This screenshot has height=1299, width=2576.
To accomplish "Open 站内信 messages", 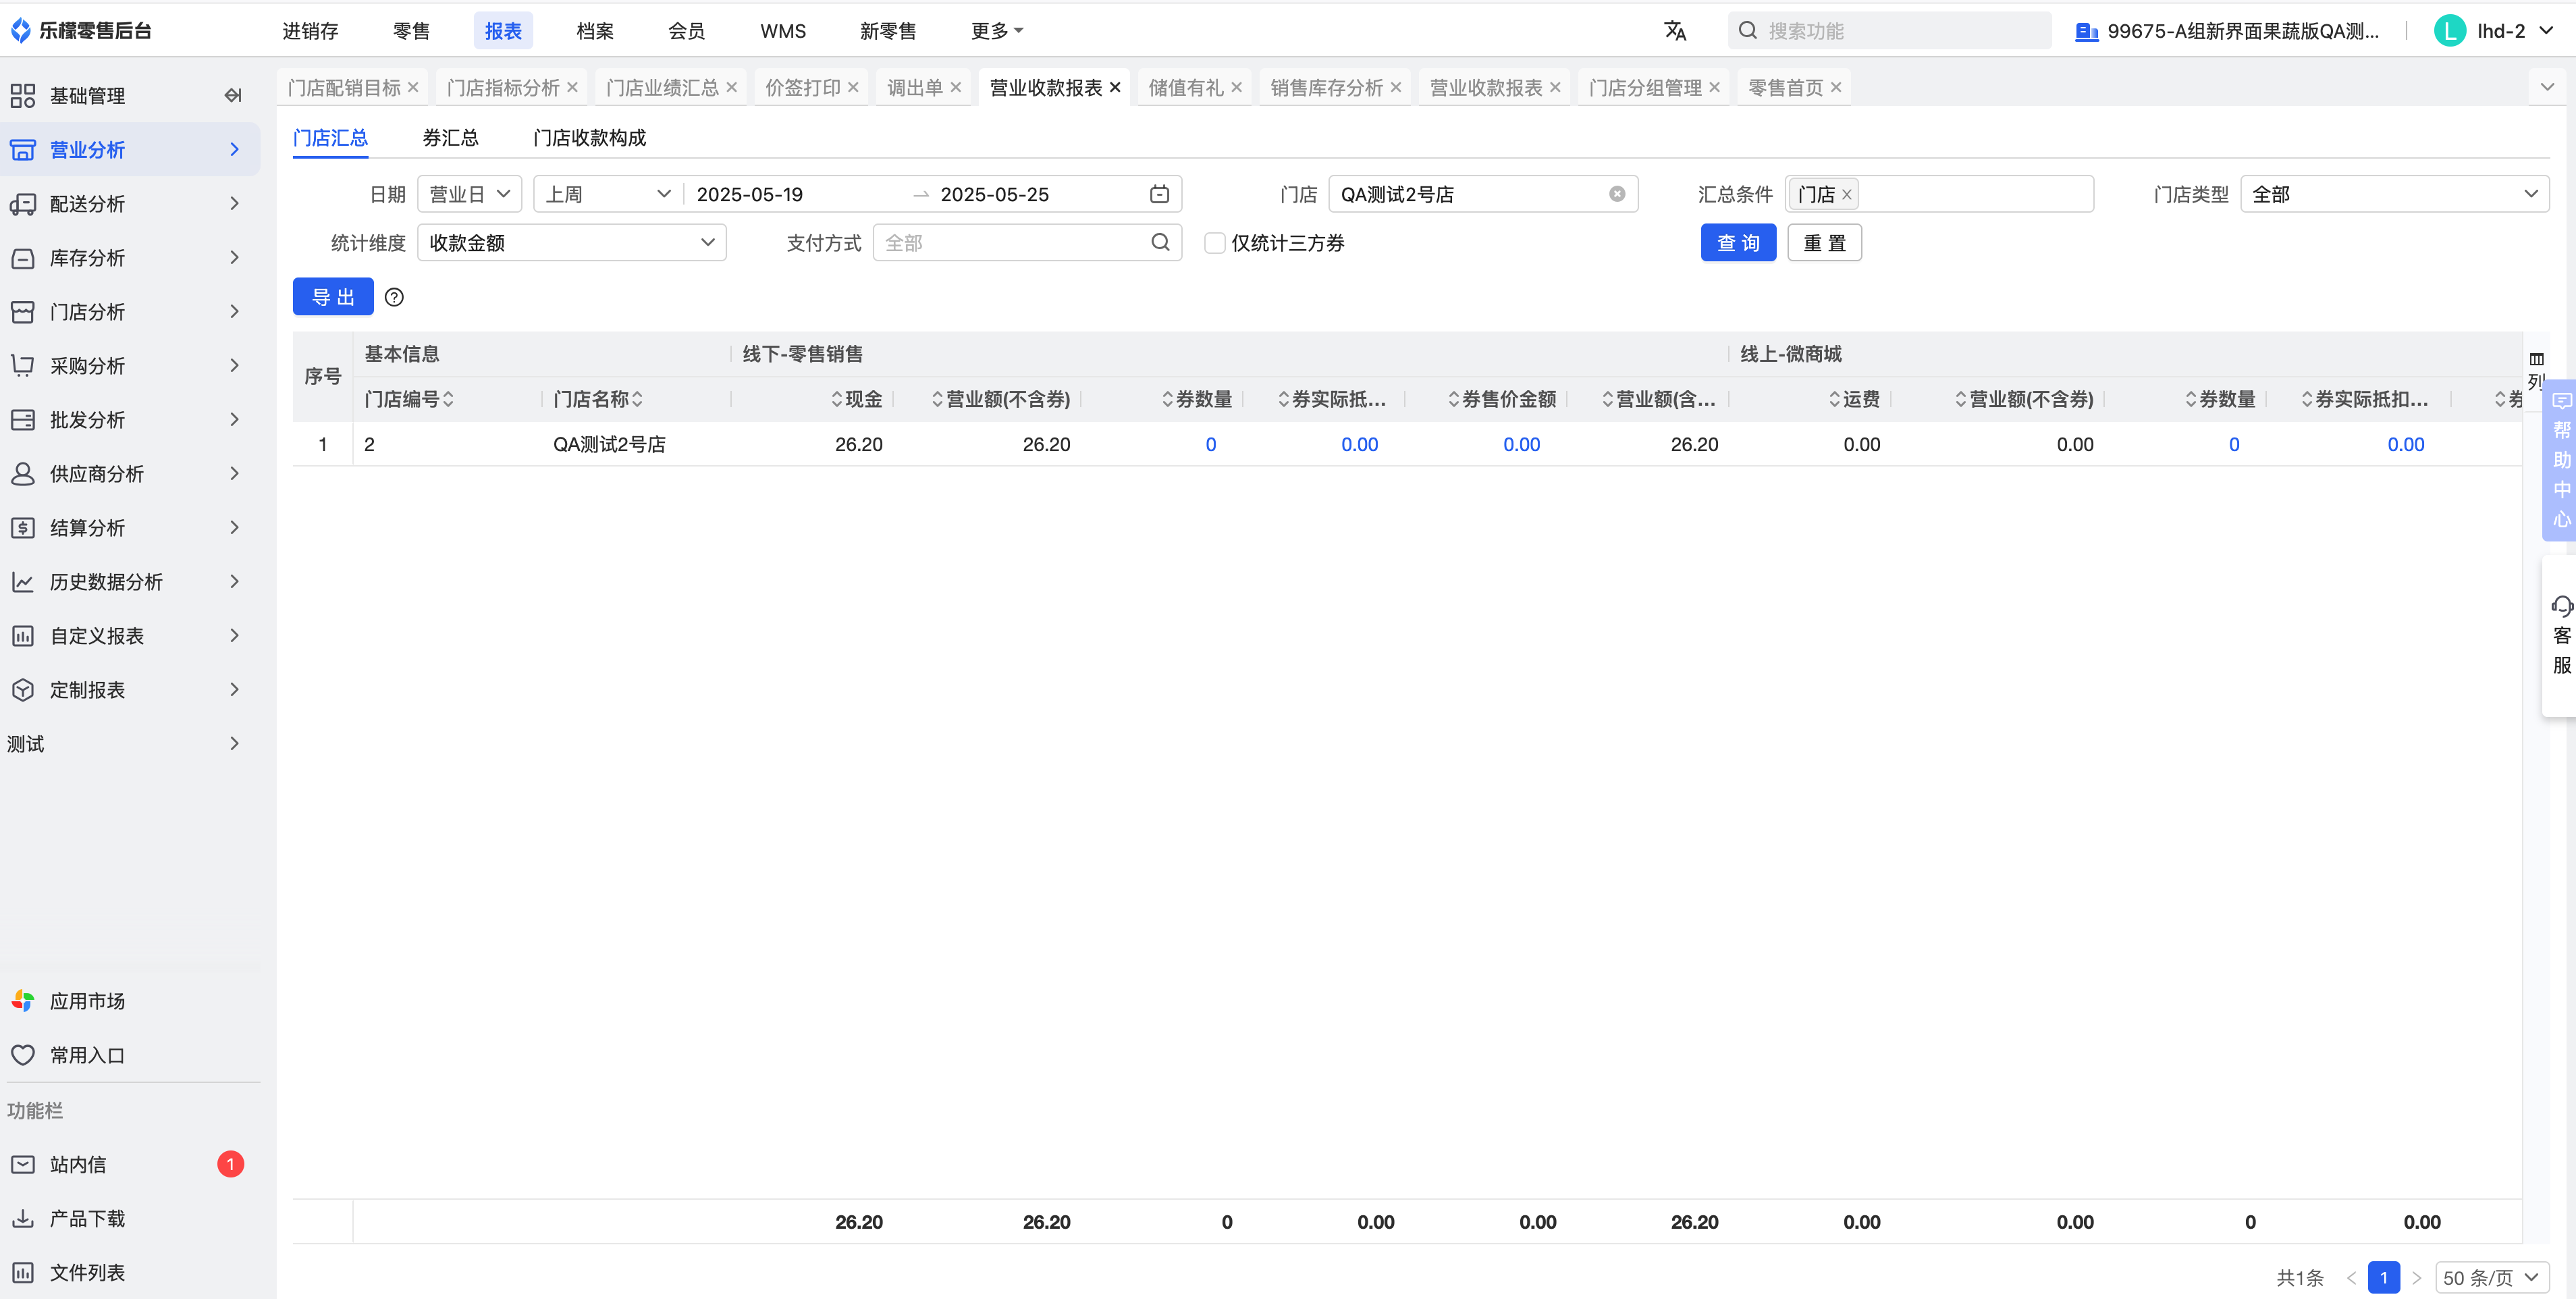I will [130, 1164].
